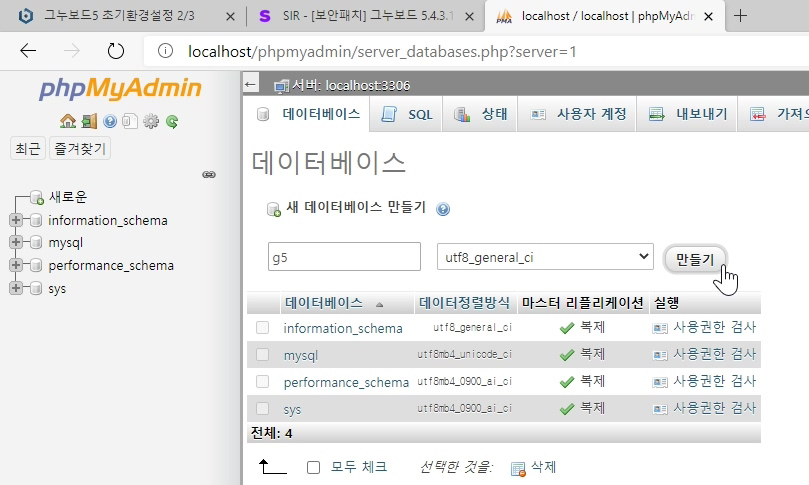Expand mysql in navigation tree

click(15, 242)
